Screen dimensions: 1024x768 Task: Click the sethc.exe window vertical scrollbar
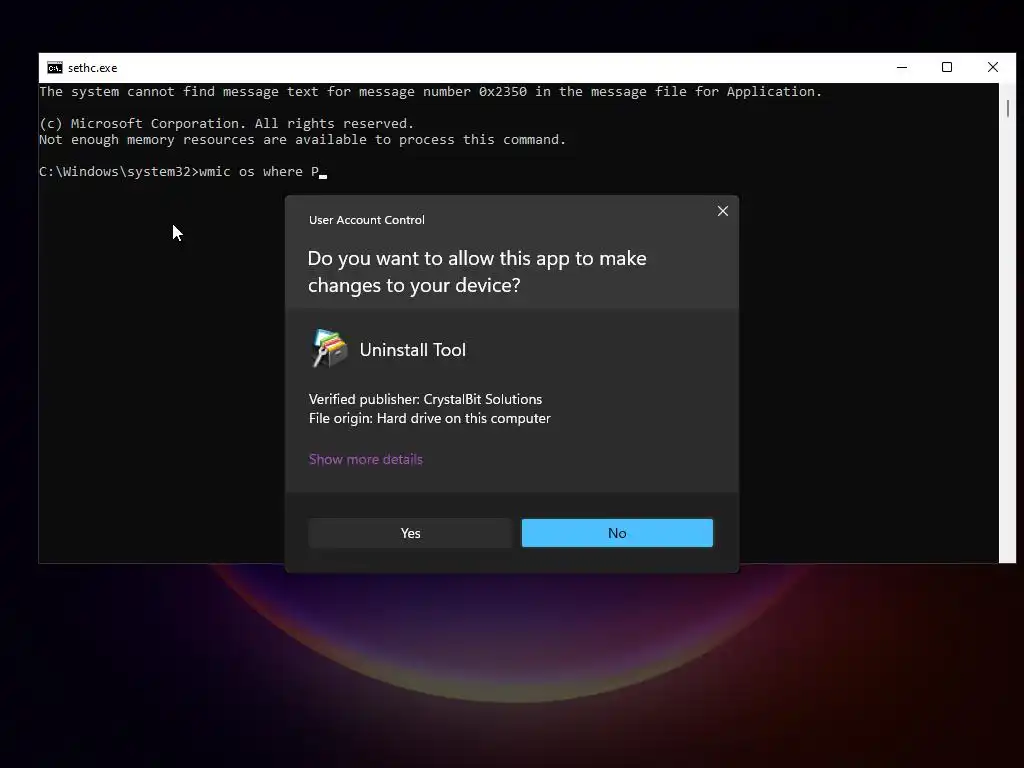[1007, 323]
